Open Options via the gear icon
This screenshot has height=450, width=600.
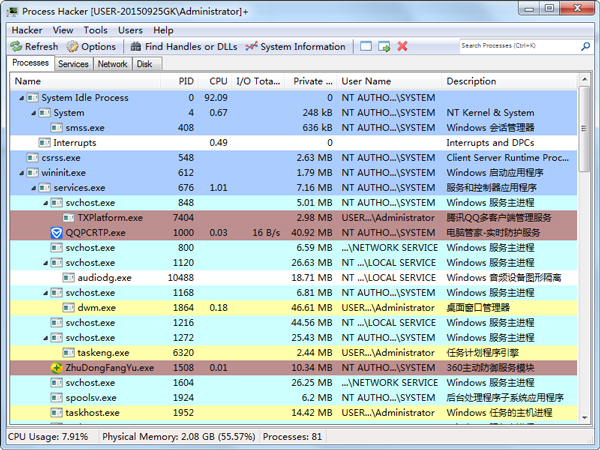73,46
